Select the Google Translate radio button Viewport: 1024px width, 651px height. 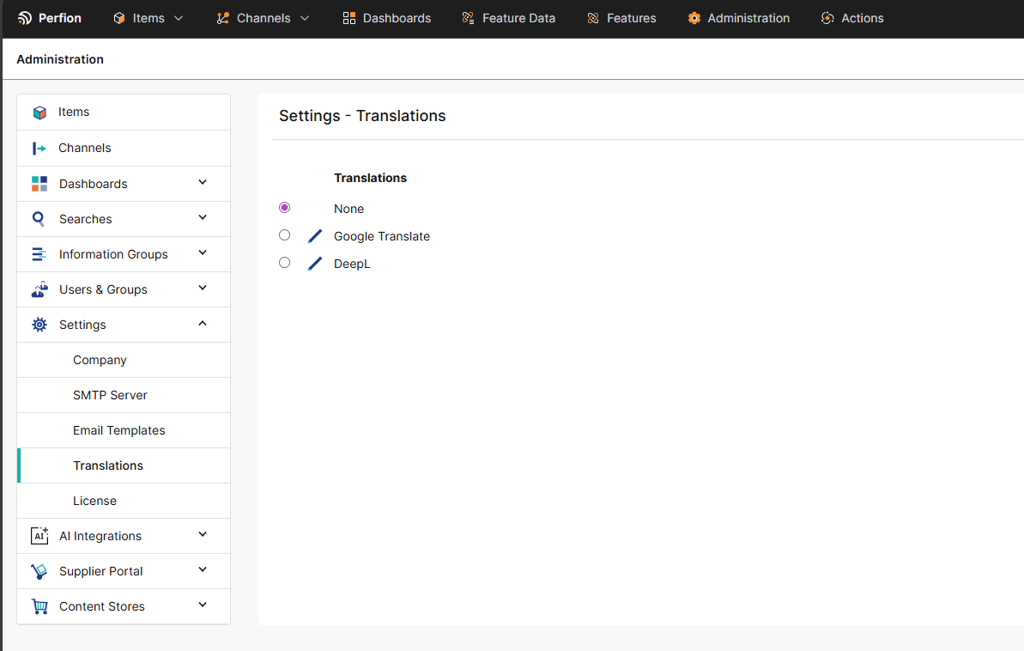pyautogui.click(x=284, y=235)
